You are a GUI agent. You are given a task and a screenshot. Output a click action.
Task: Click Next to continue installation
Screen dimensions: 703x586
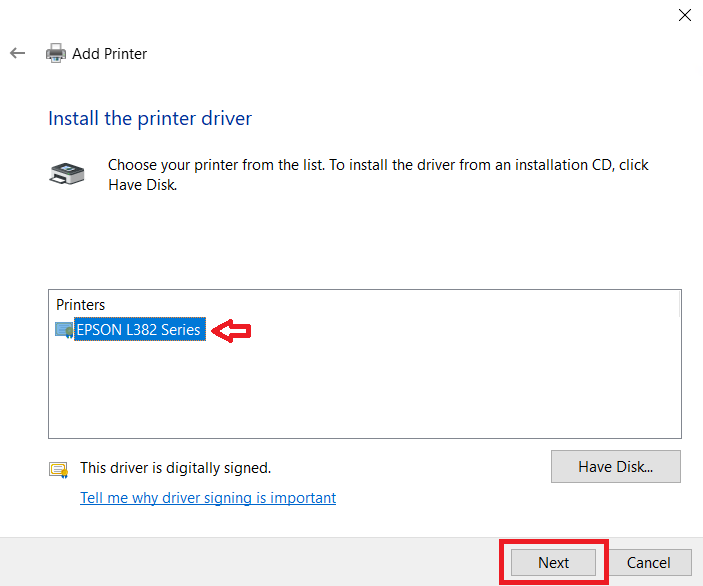[x=554, y=562]
